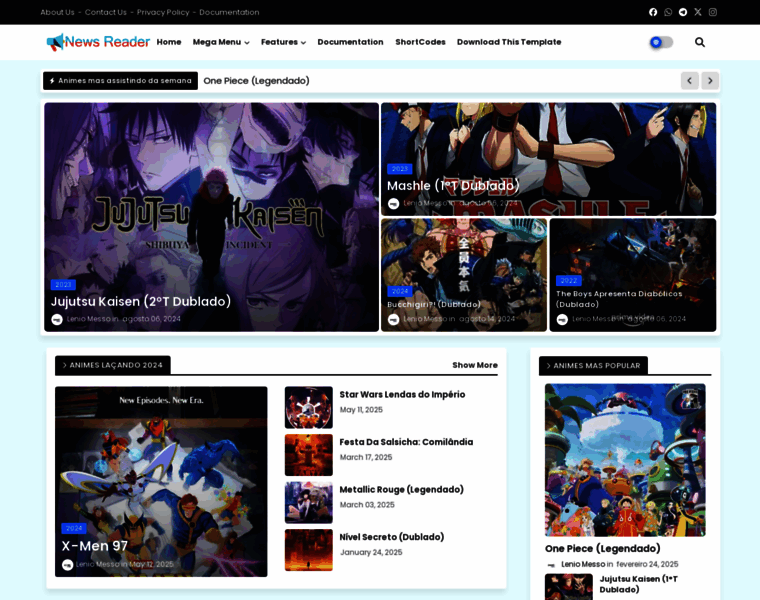Screen dimensions: 760x600
Task: Show next ticker headline arrow
Action: point(710,81)
